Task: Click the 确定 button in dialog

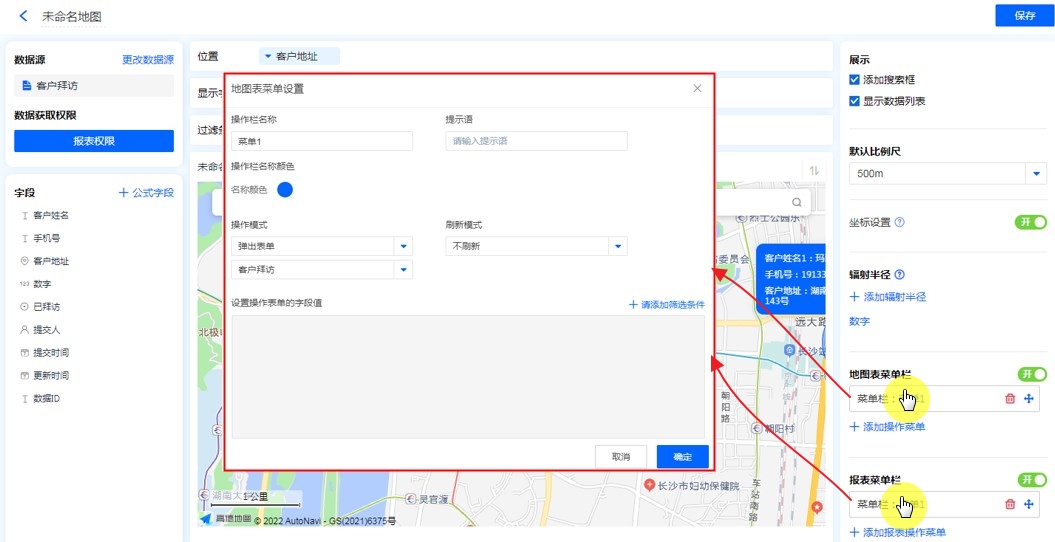Action: (682, 457)
